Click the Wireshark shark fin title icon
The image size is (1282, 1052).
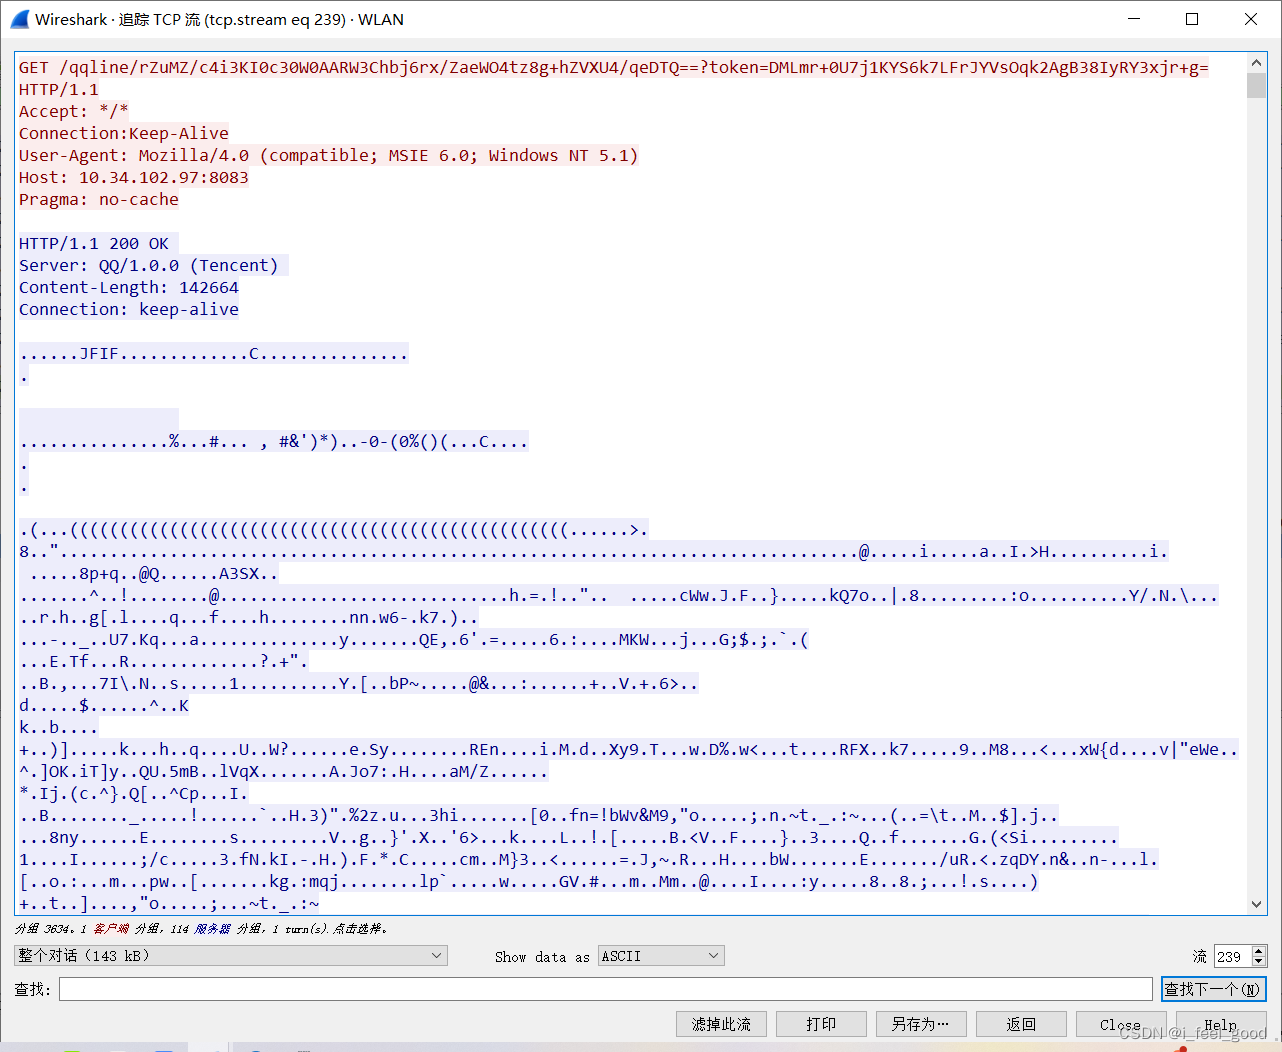(x=19, y=19)
